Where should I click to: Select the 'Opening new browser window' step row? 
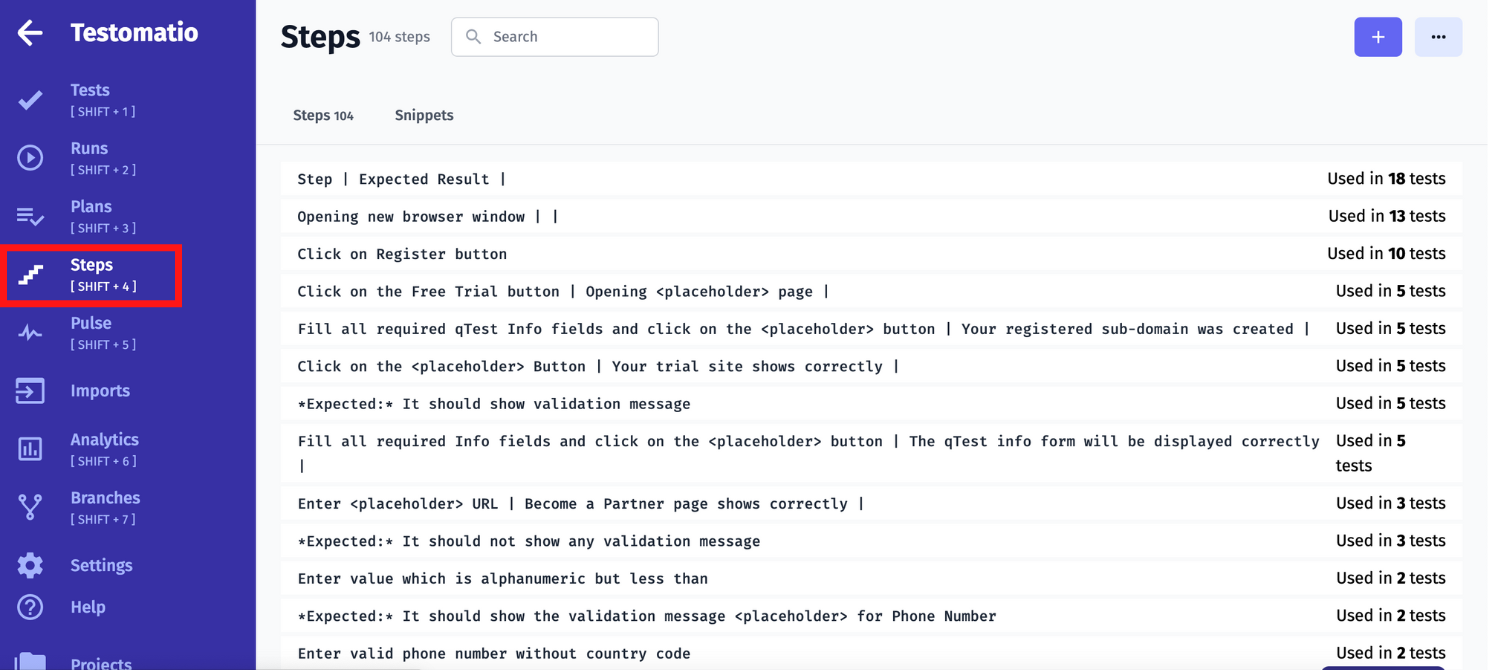point(427,217)
